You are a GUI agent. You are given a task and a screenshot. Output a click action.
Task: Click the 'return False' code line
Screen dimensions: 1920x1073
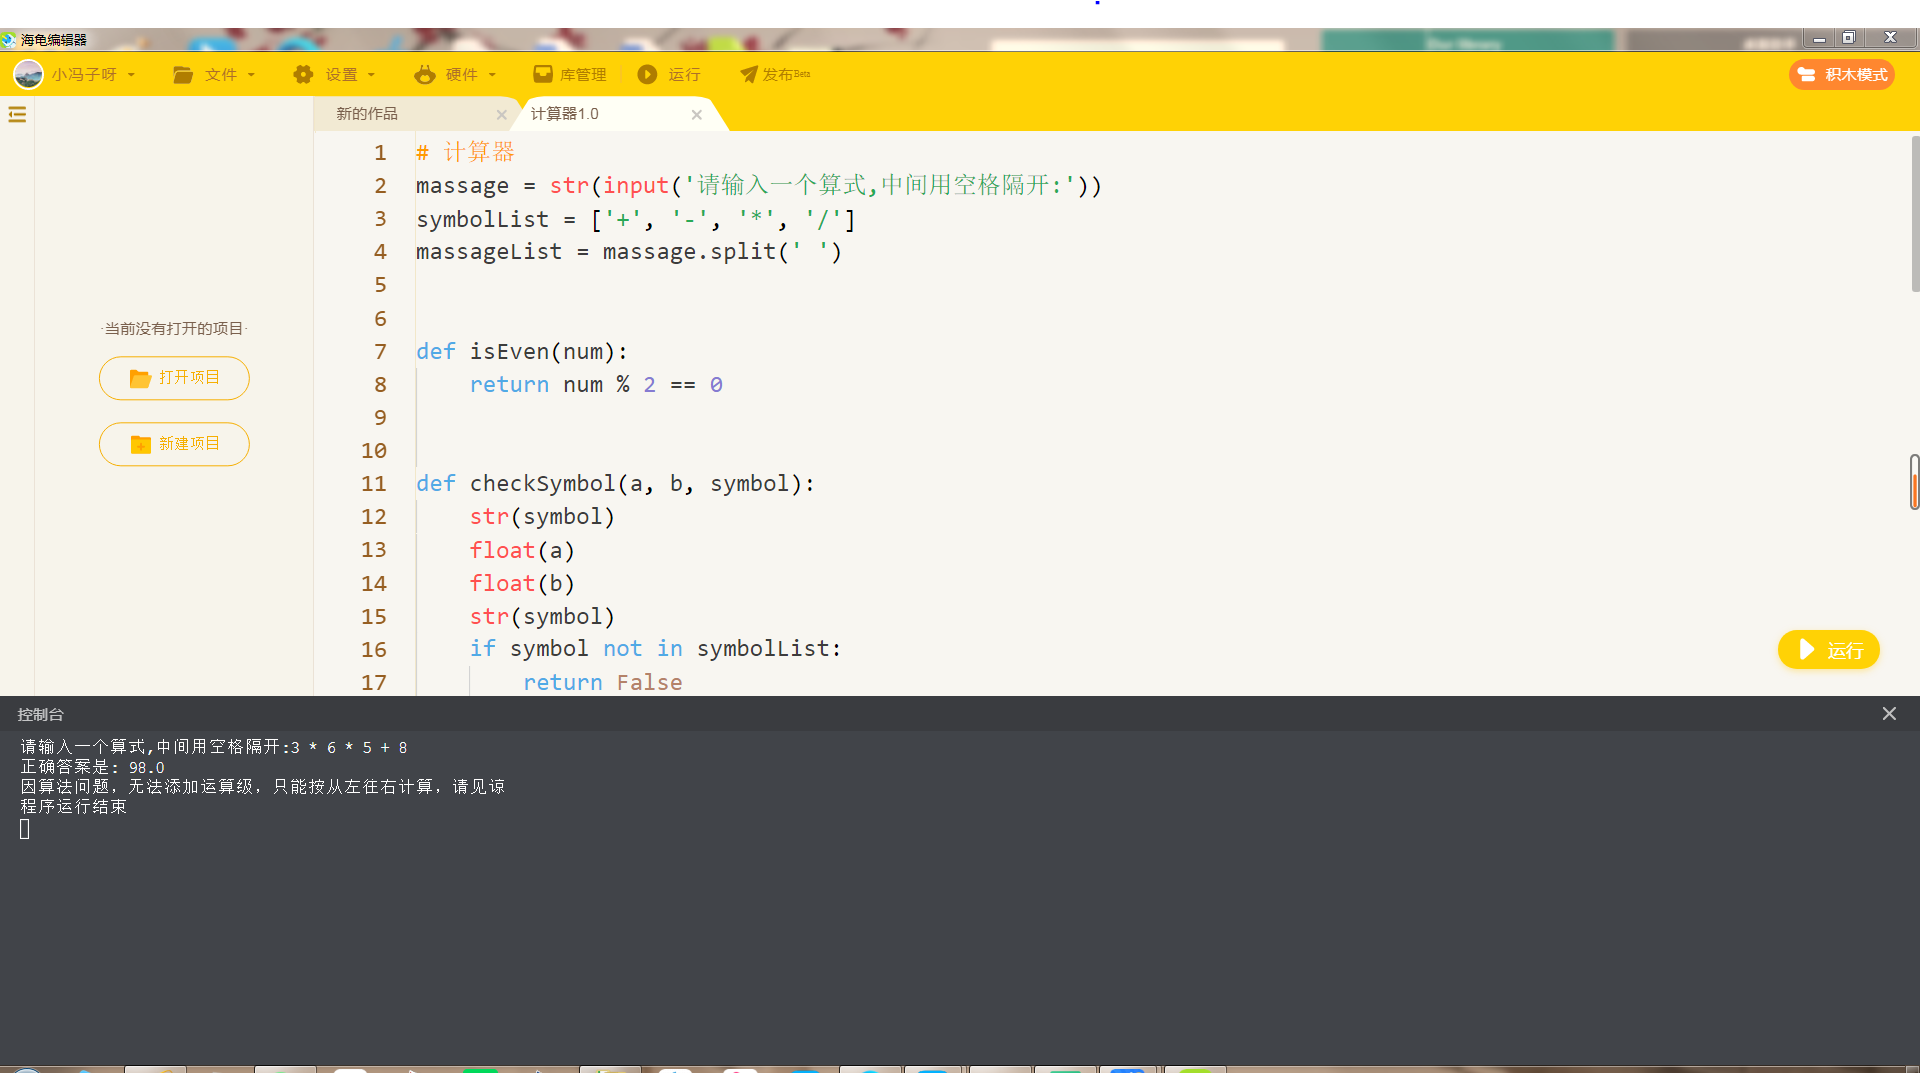click(x=603, y=683)
